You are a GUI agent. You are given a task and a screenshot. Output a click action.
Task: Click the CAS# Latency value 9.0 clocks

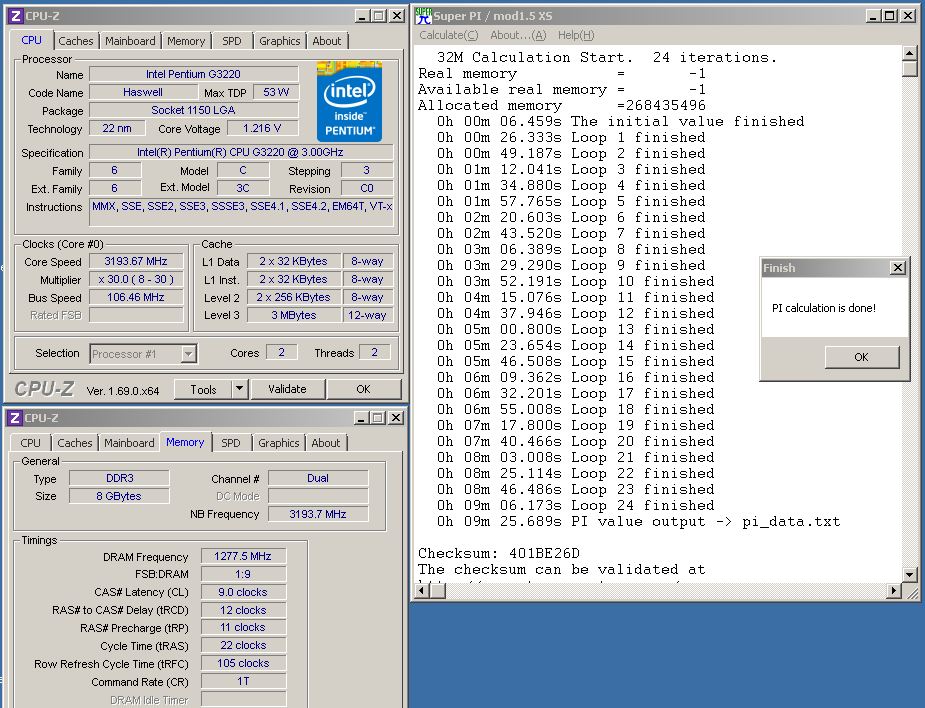(x=243, y=592)
